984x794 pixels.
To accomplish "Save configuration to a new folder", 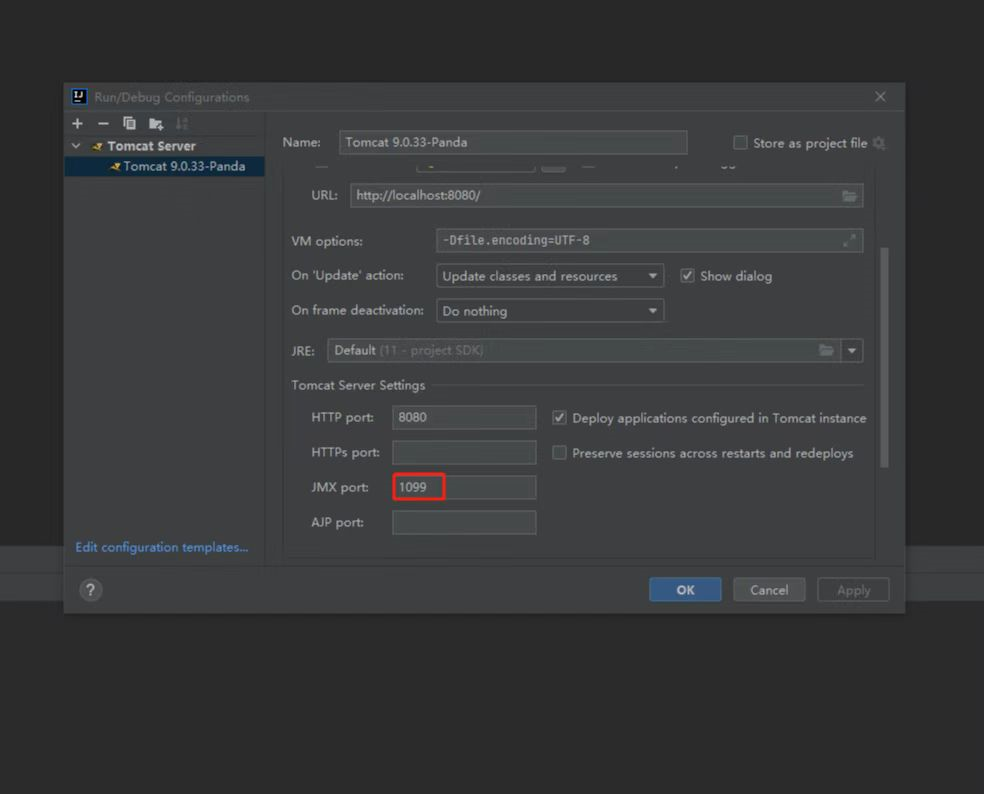I will pyautogui.click(x=156, y=124).
